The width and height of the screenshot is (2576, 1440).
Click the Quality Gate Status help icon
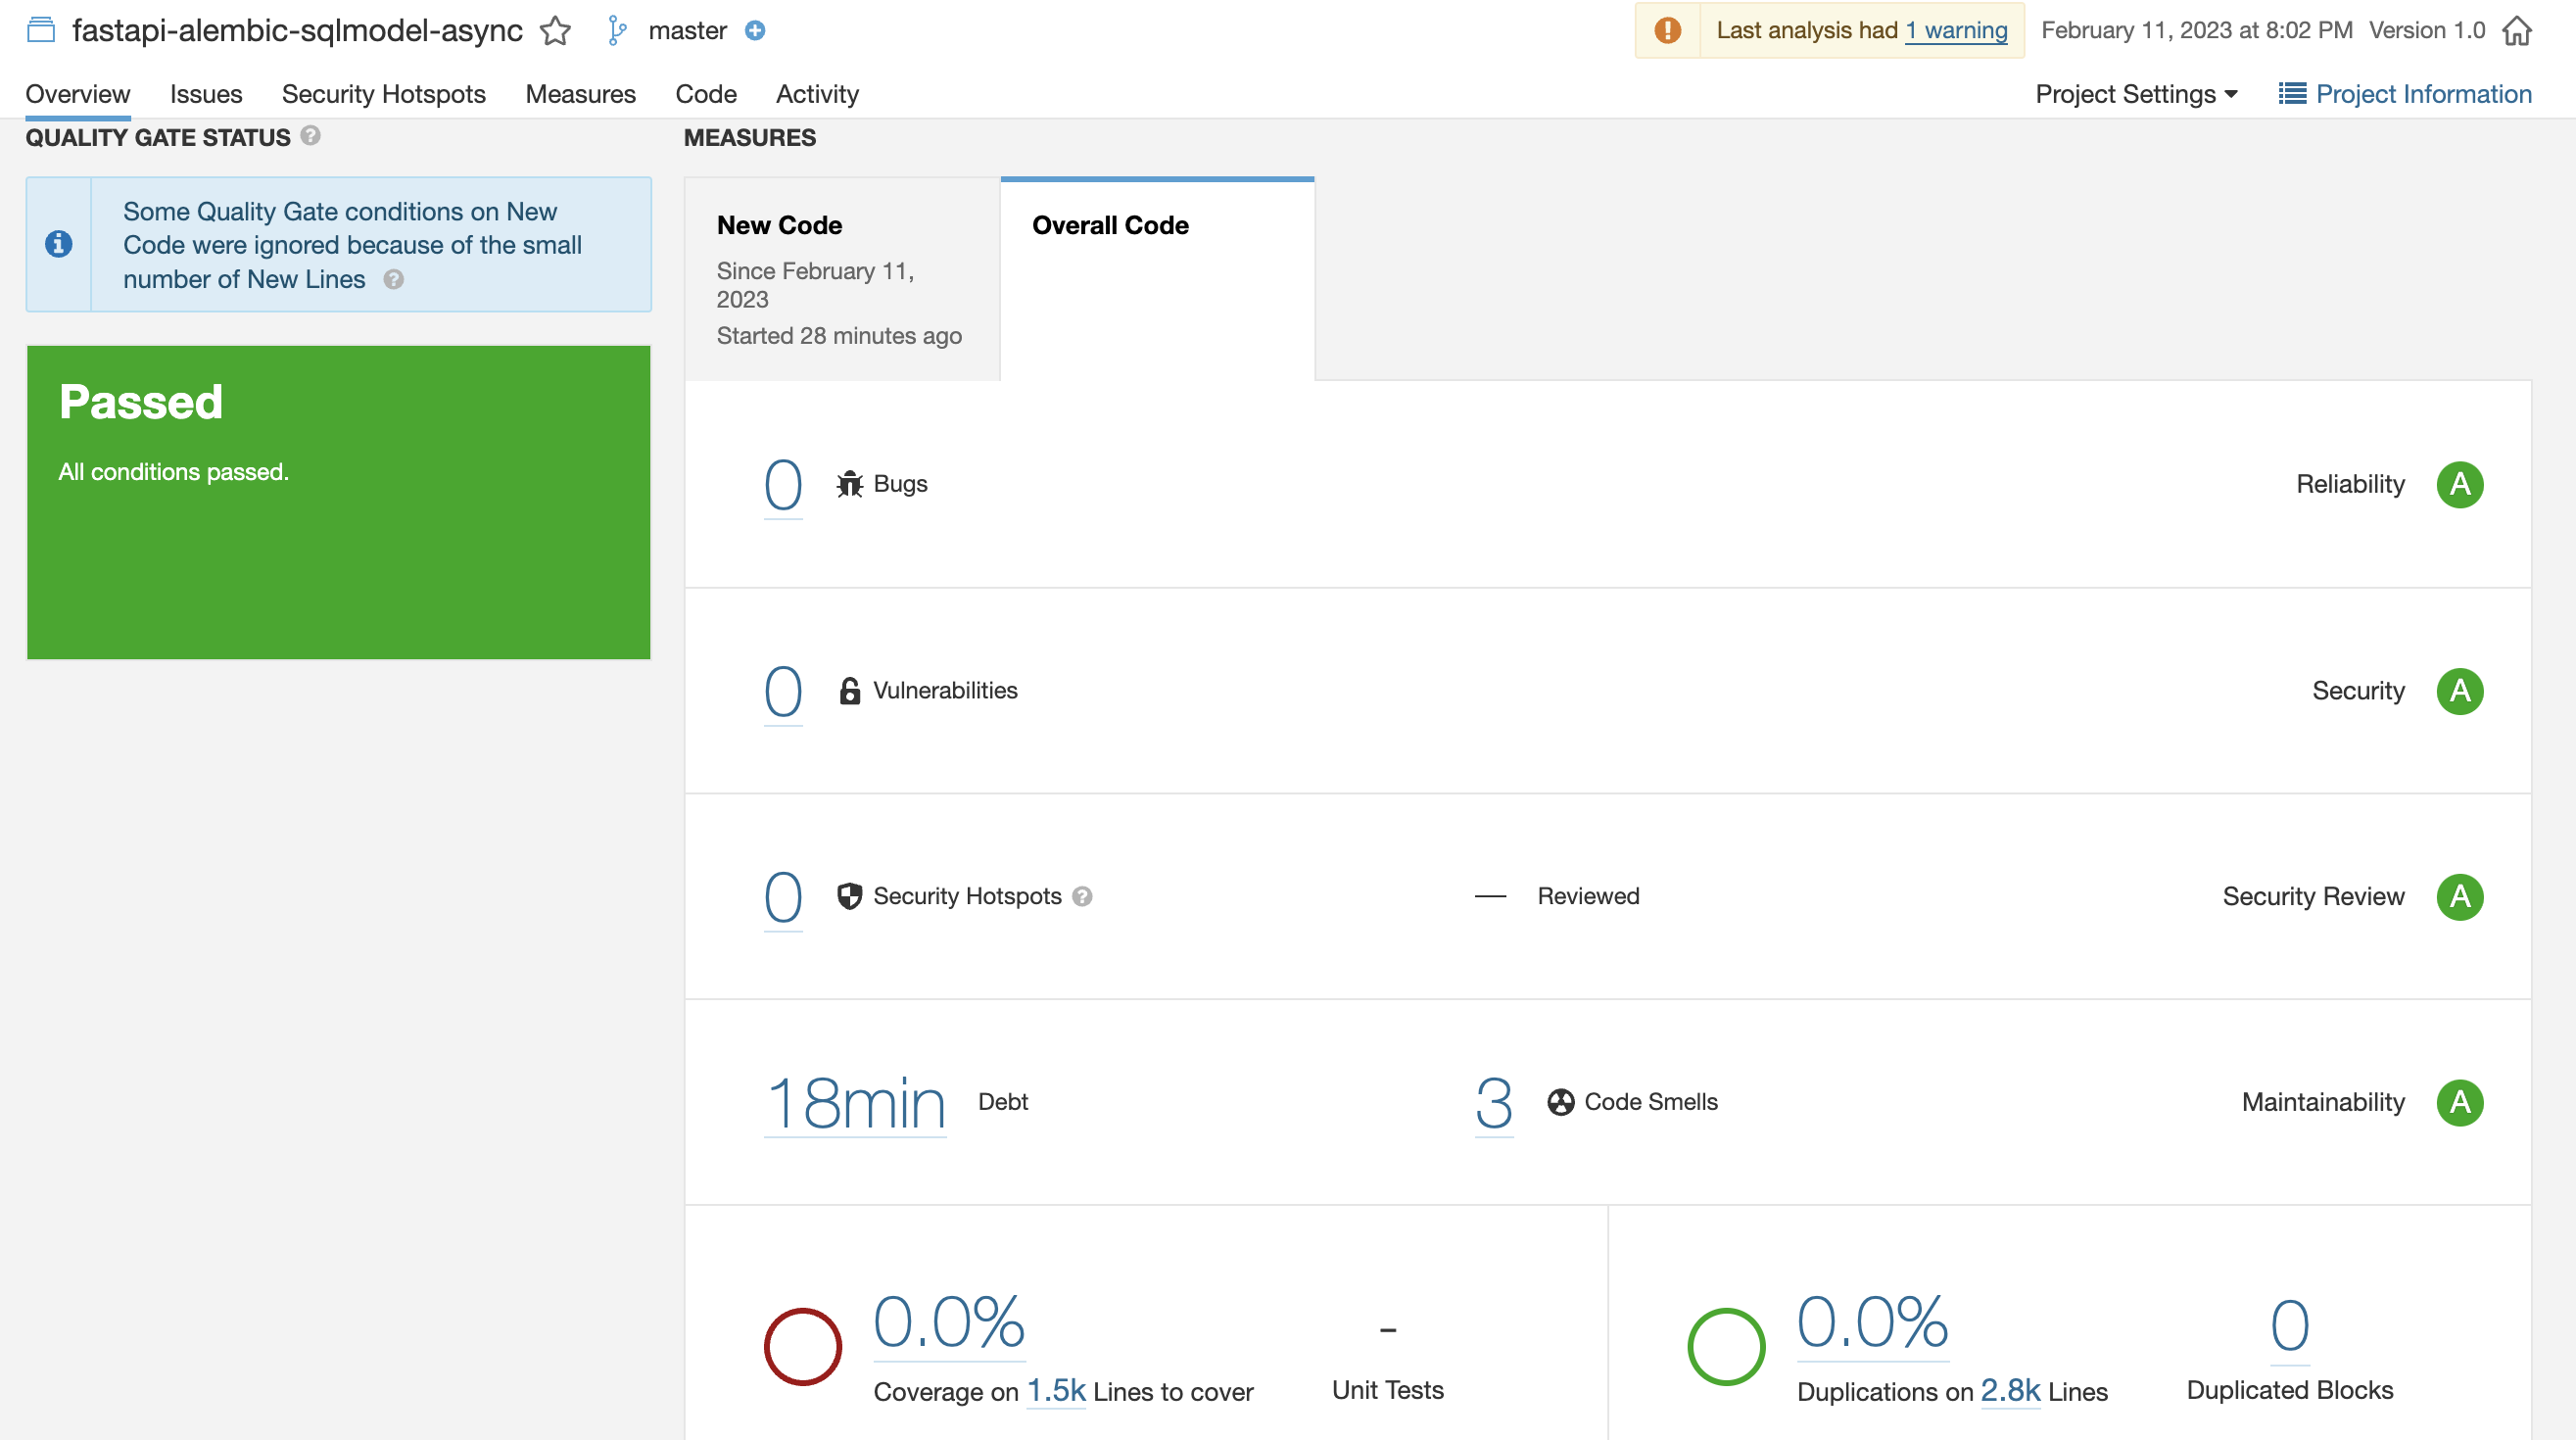(x=311, y=136)
